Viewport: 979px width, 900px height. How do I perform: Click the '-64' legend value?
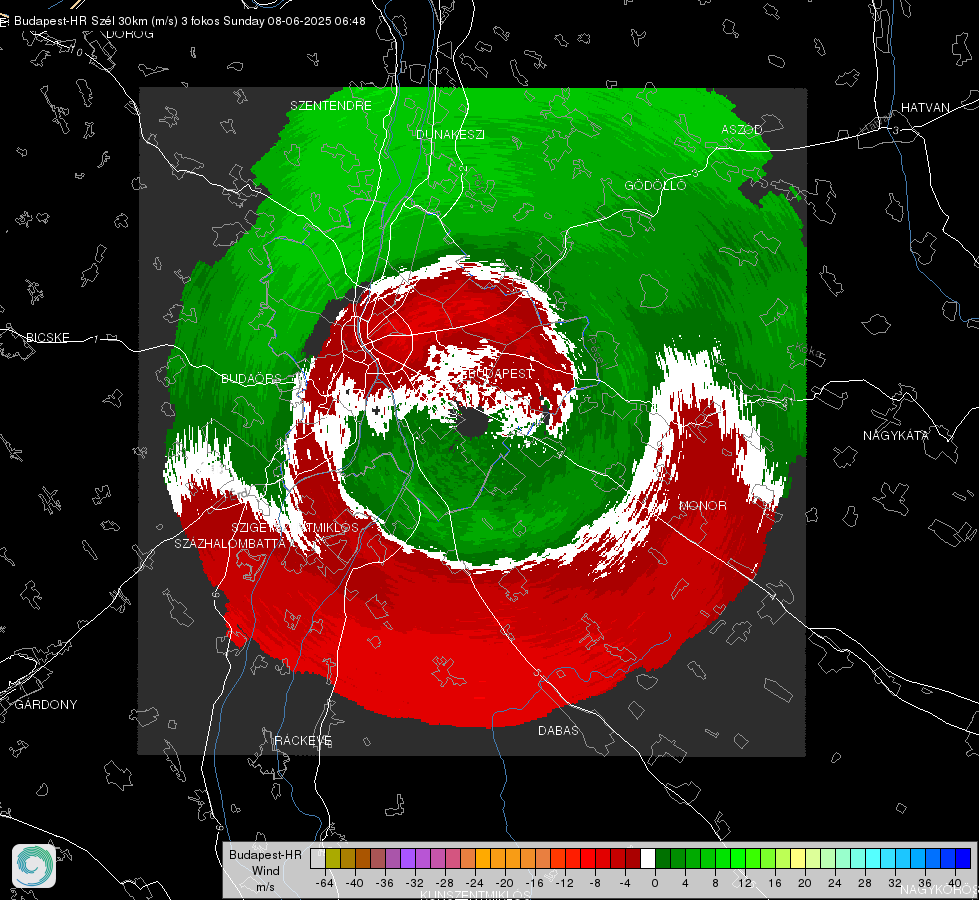pyautogui.click(x=325, y=883)
